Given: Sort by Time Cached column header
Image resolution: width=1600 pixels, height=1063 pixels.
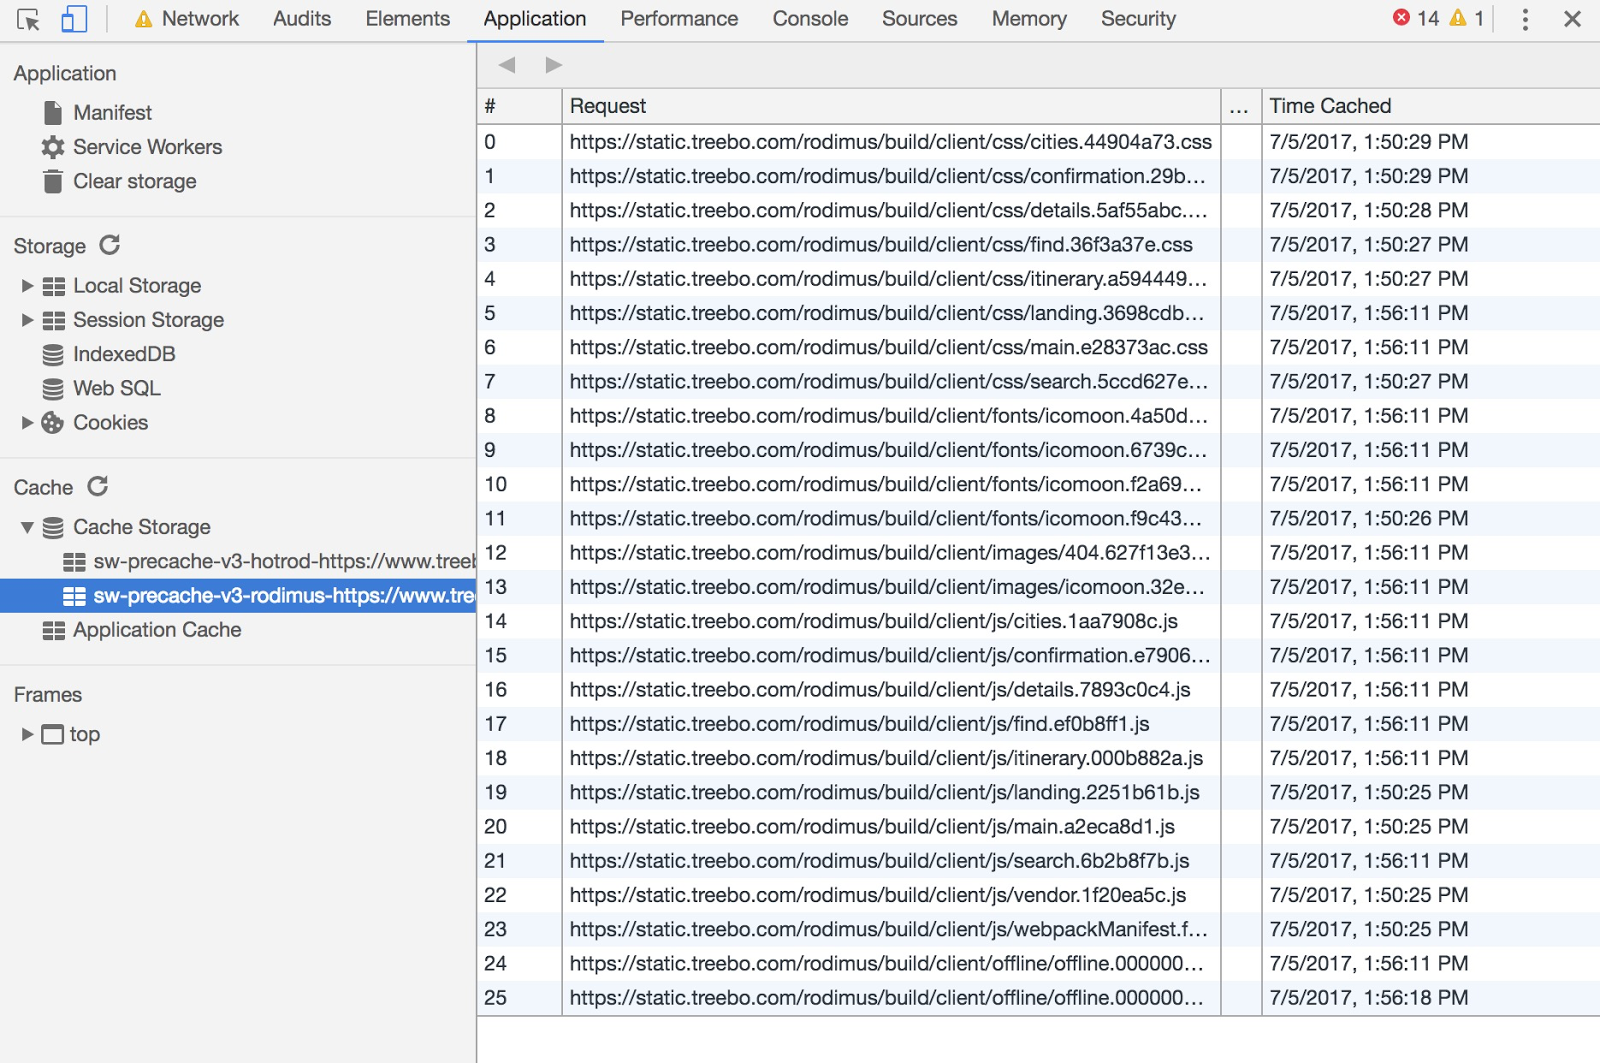Looking at the screenshot, I should [x=1330, y=106].
